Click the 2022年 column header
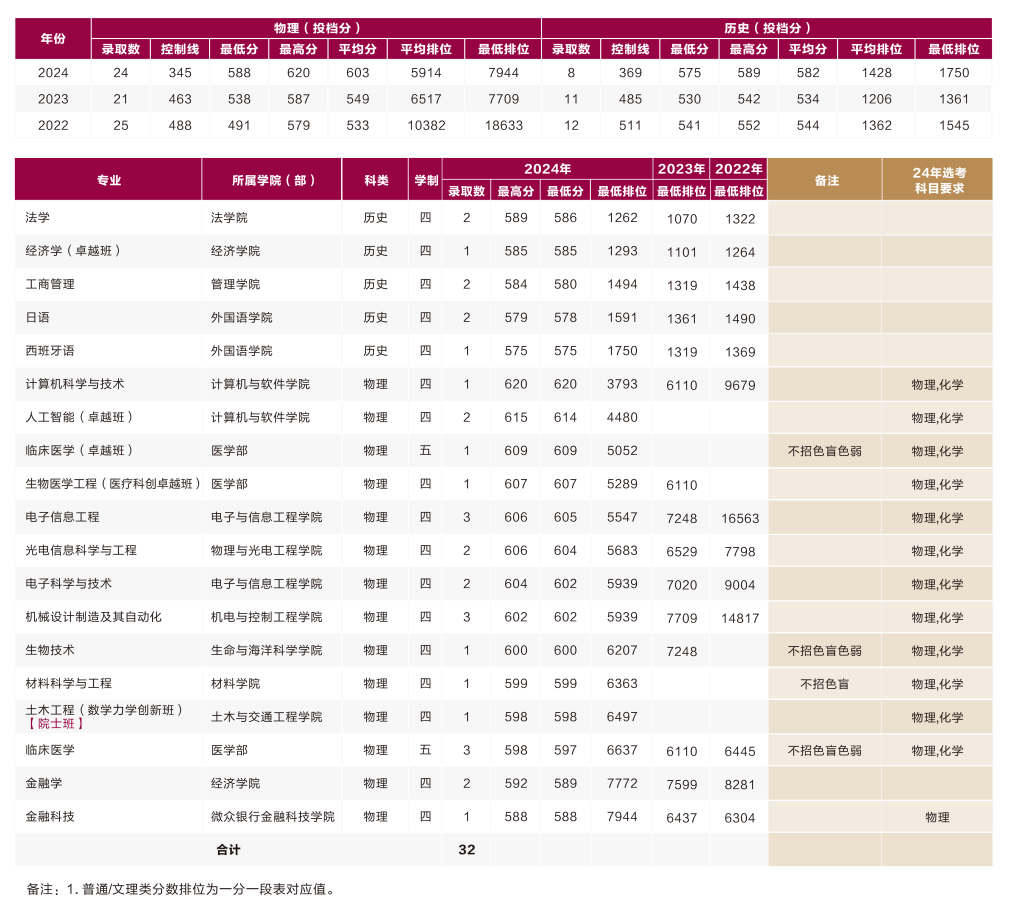Viewport: 1011px width, 918px height. coord(739,169)
